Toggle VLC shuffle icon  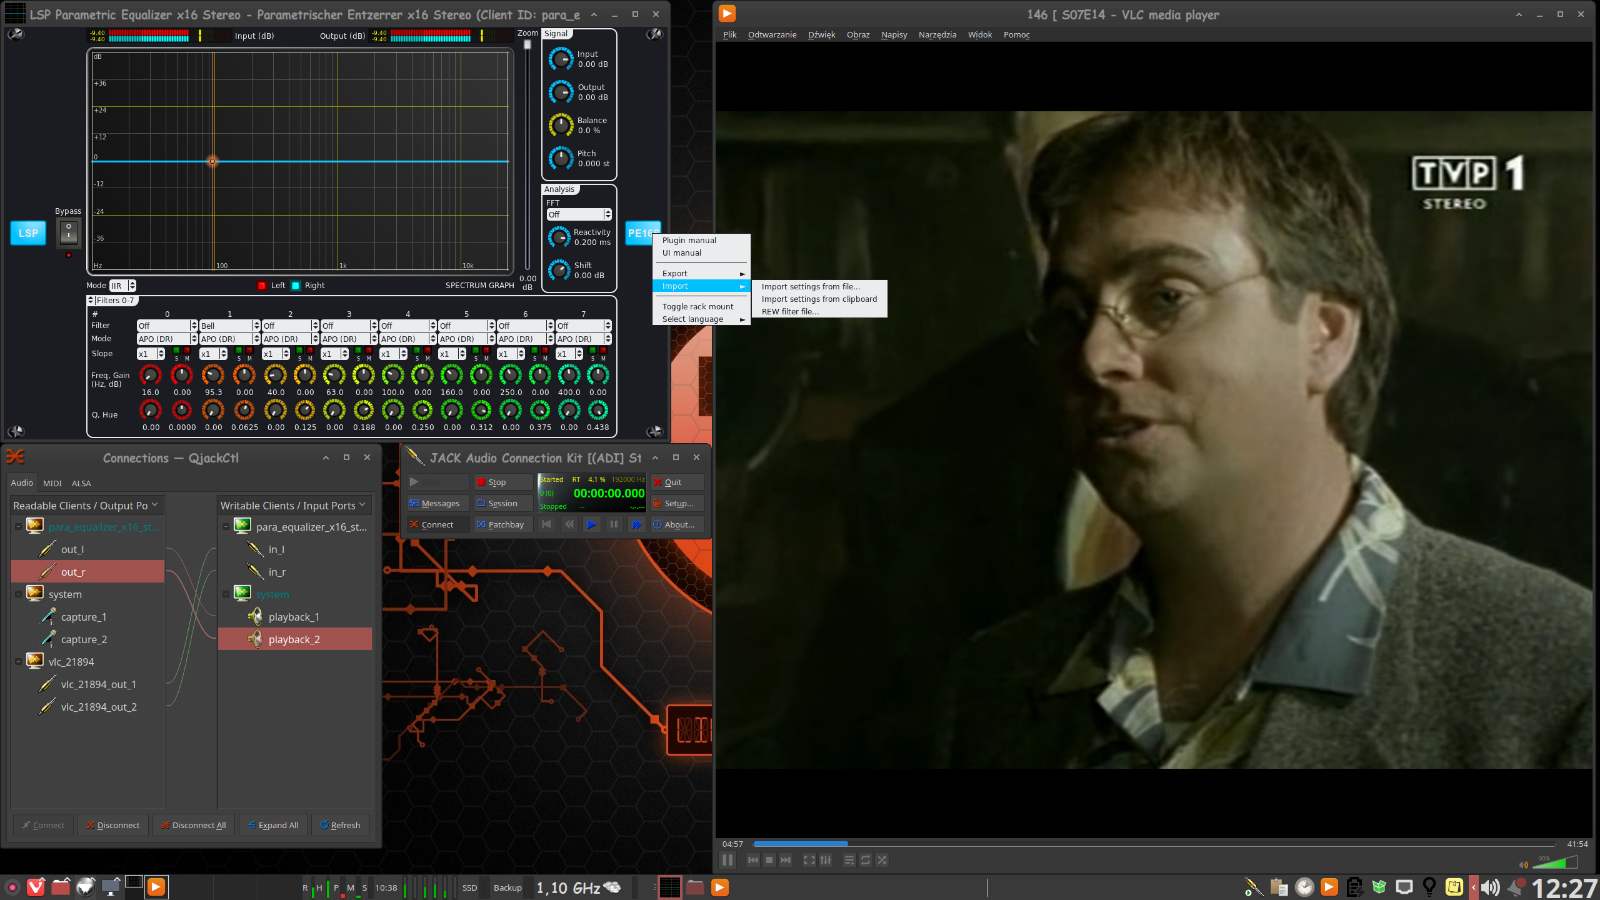(882, 860)
